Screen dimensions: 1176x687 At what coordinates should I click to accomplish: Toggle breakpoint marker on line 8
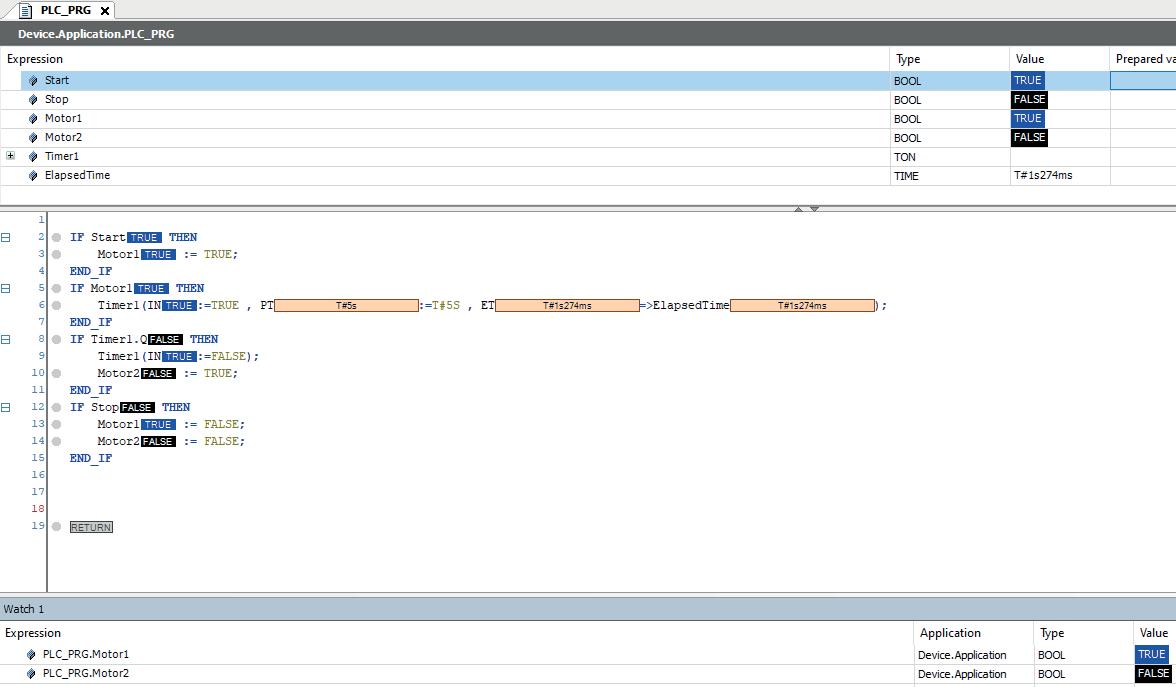[x=56, y=339]
